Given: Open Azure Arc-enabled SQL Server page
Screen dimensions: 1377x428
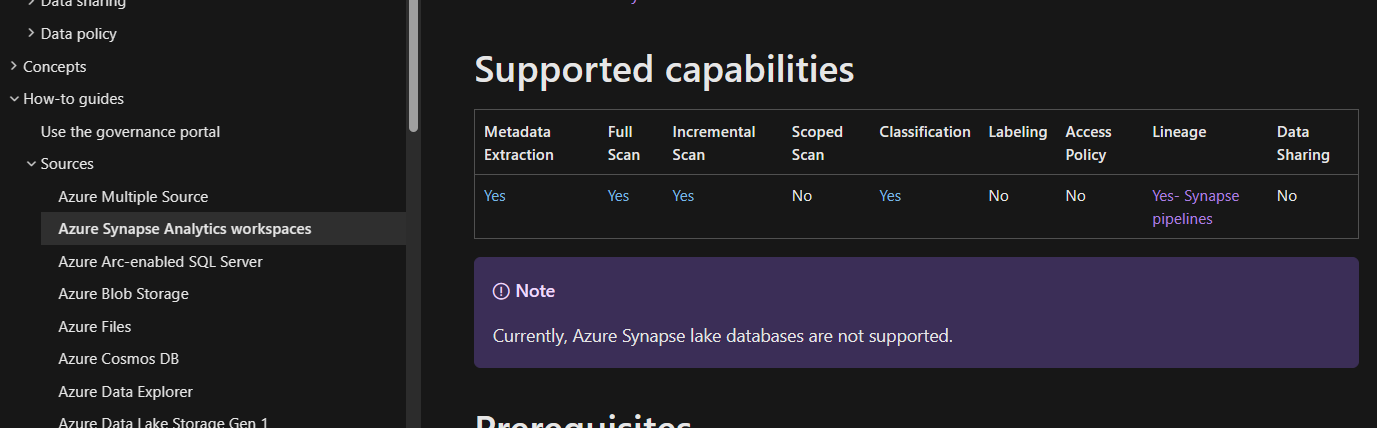Looking at the screenshot, I should tap(160, 262).
